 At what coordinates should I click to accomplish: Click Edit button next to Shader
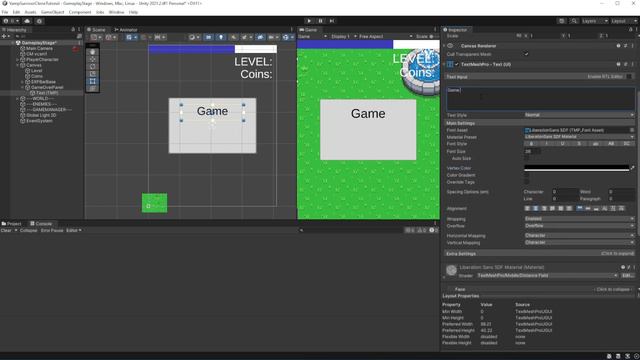[628, 276]
